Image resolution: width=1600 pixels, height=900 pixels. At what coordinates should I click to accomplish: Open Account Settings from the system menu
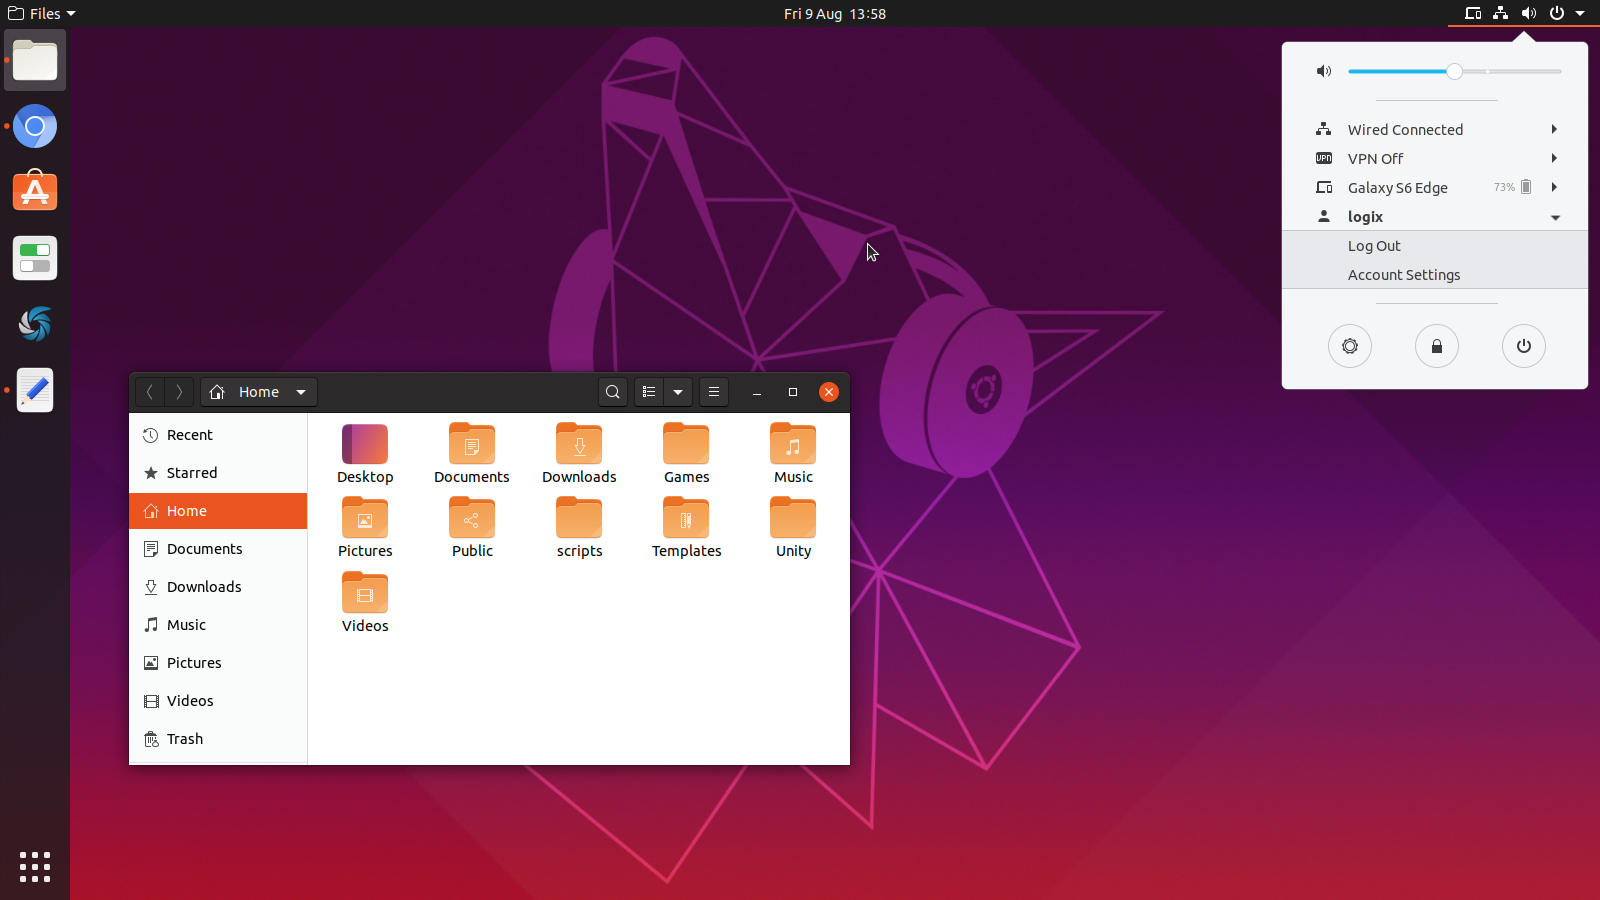(1404, 274)
